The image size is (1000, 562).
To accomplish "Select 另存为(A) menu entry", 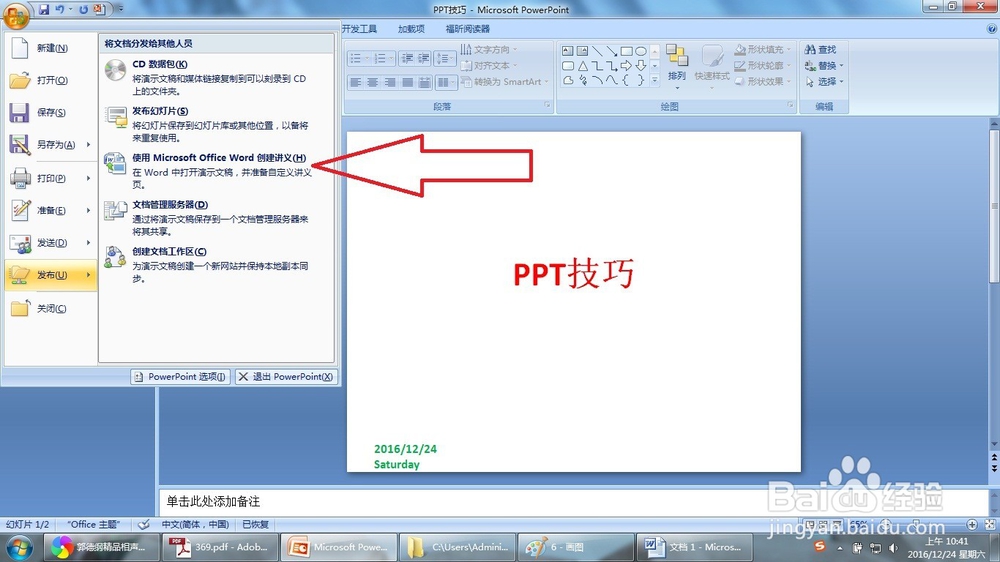I will (51, 145).
